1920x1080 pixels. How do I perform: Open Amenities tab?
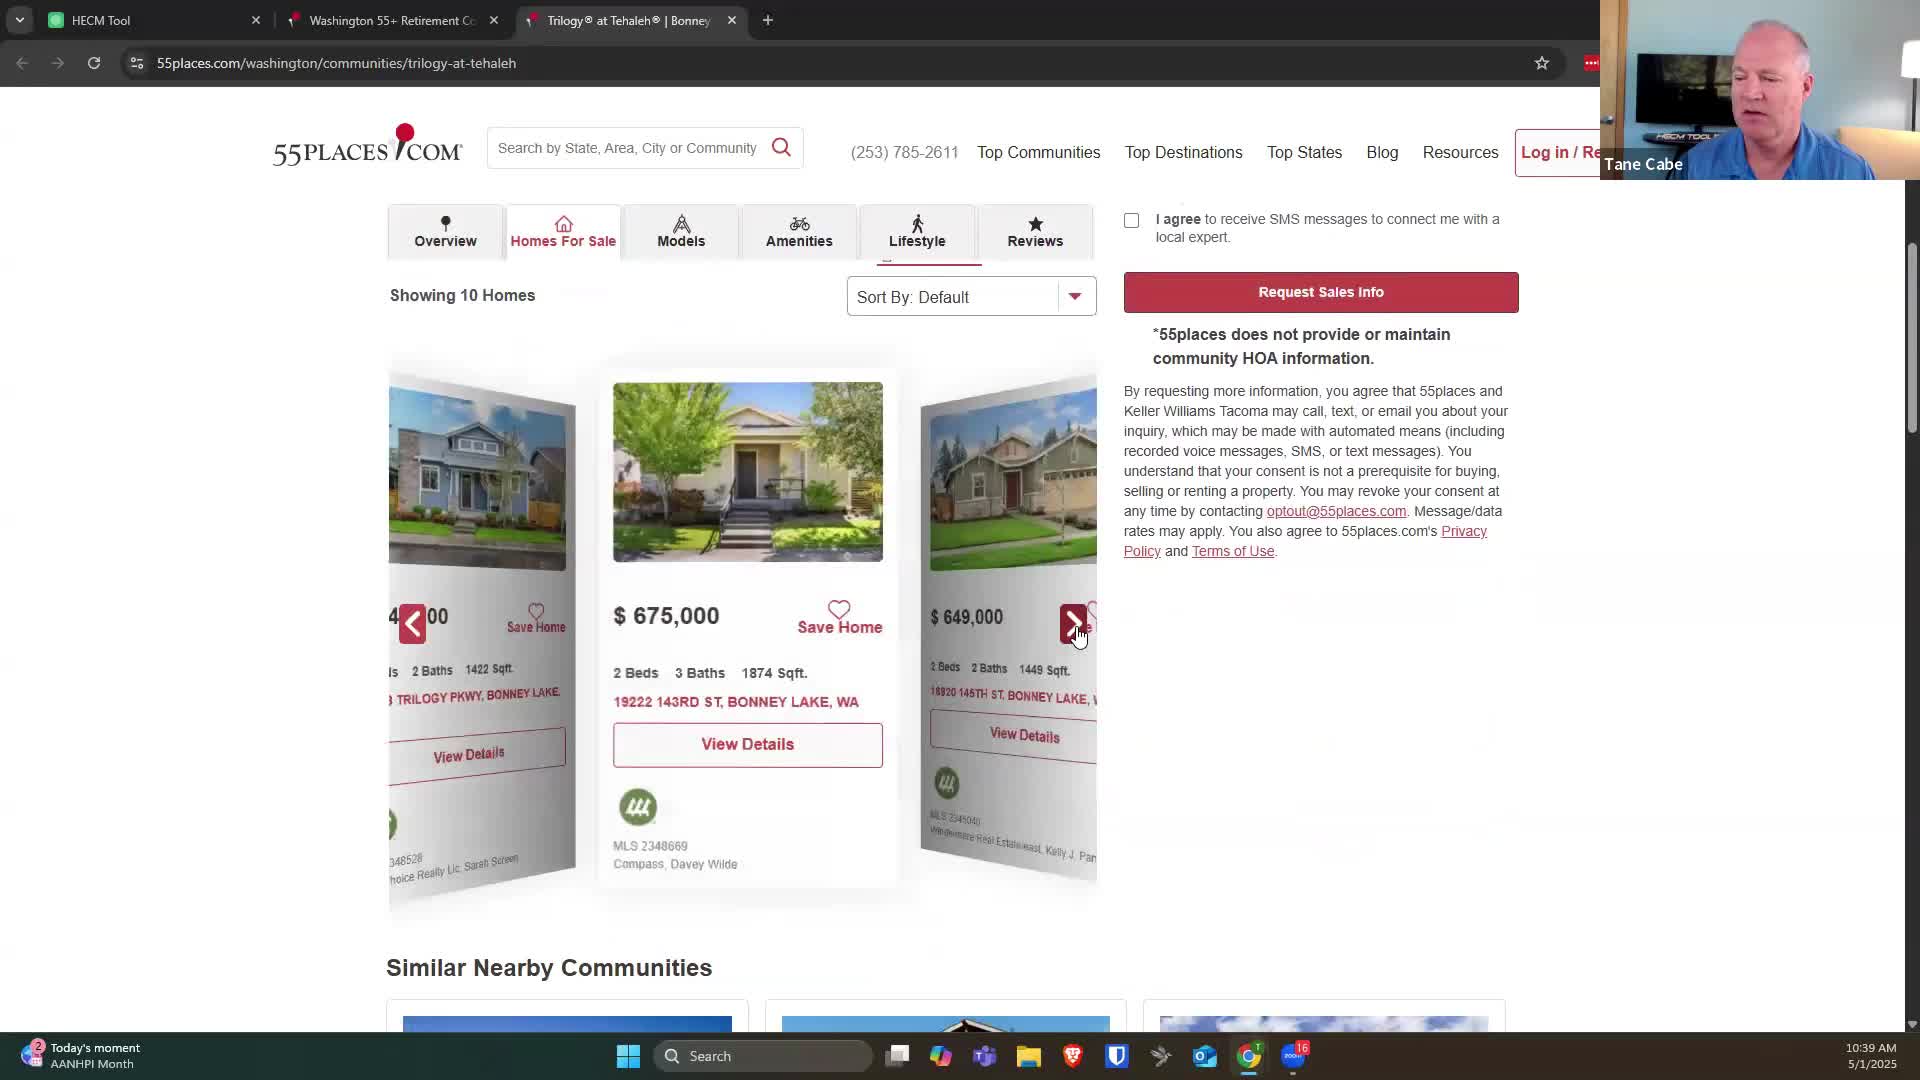point(799,232)
